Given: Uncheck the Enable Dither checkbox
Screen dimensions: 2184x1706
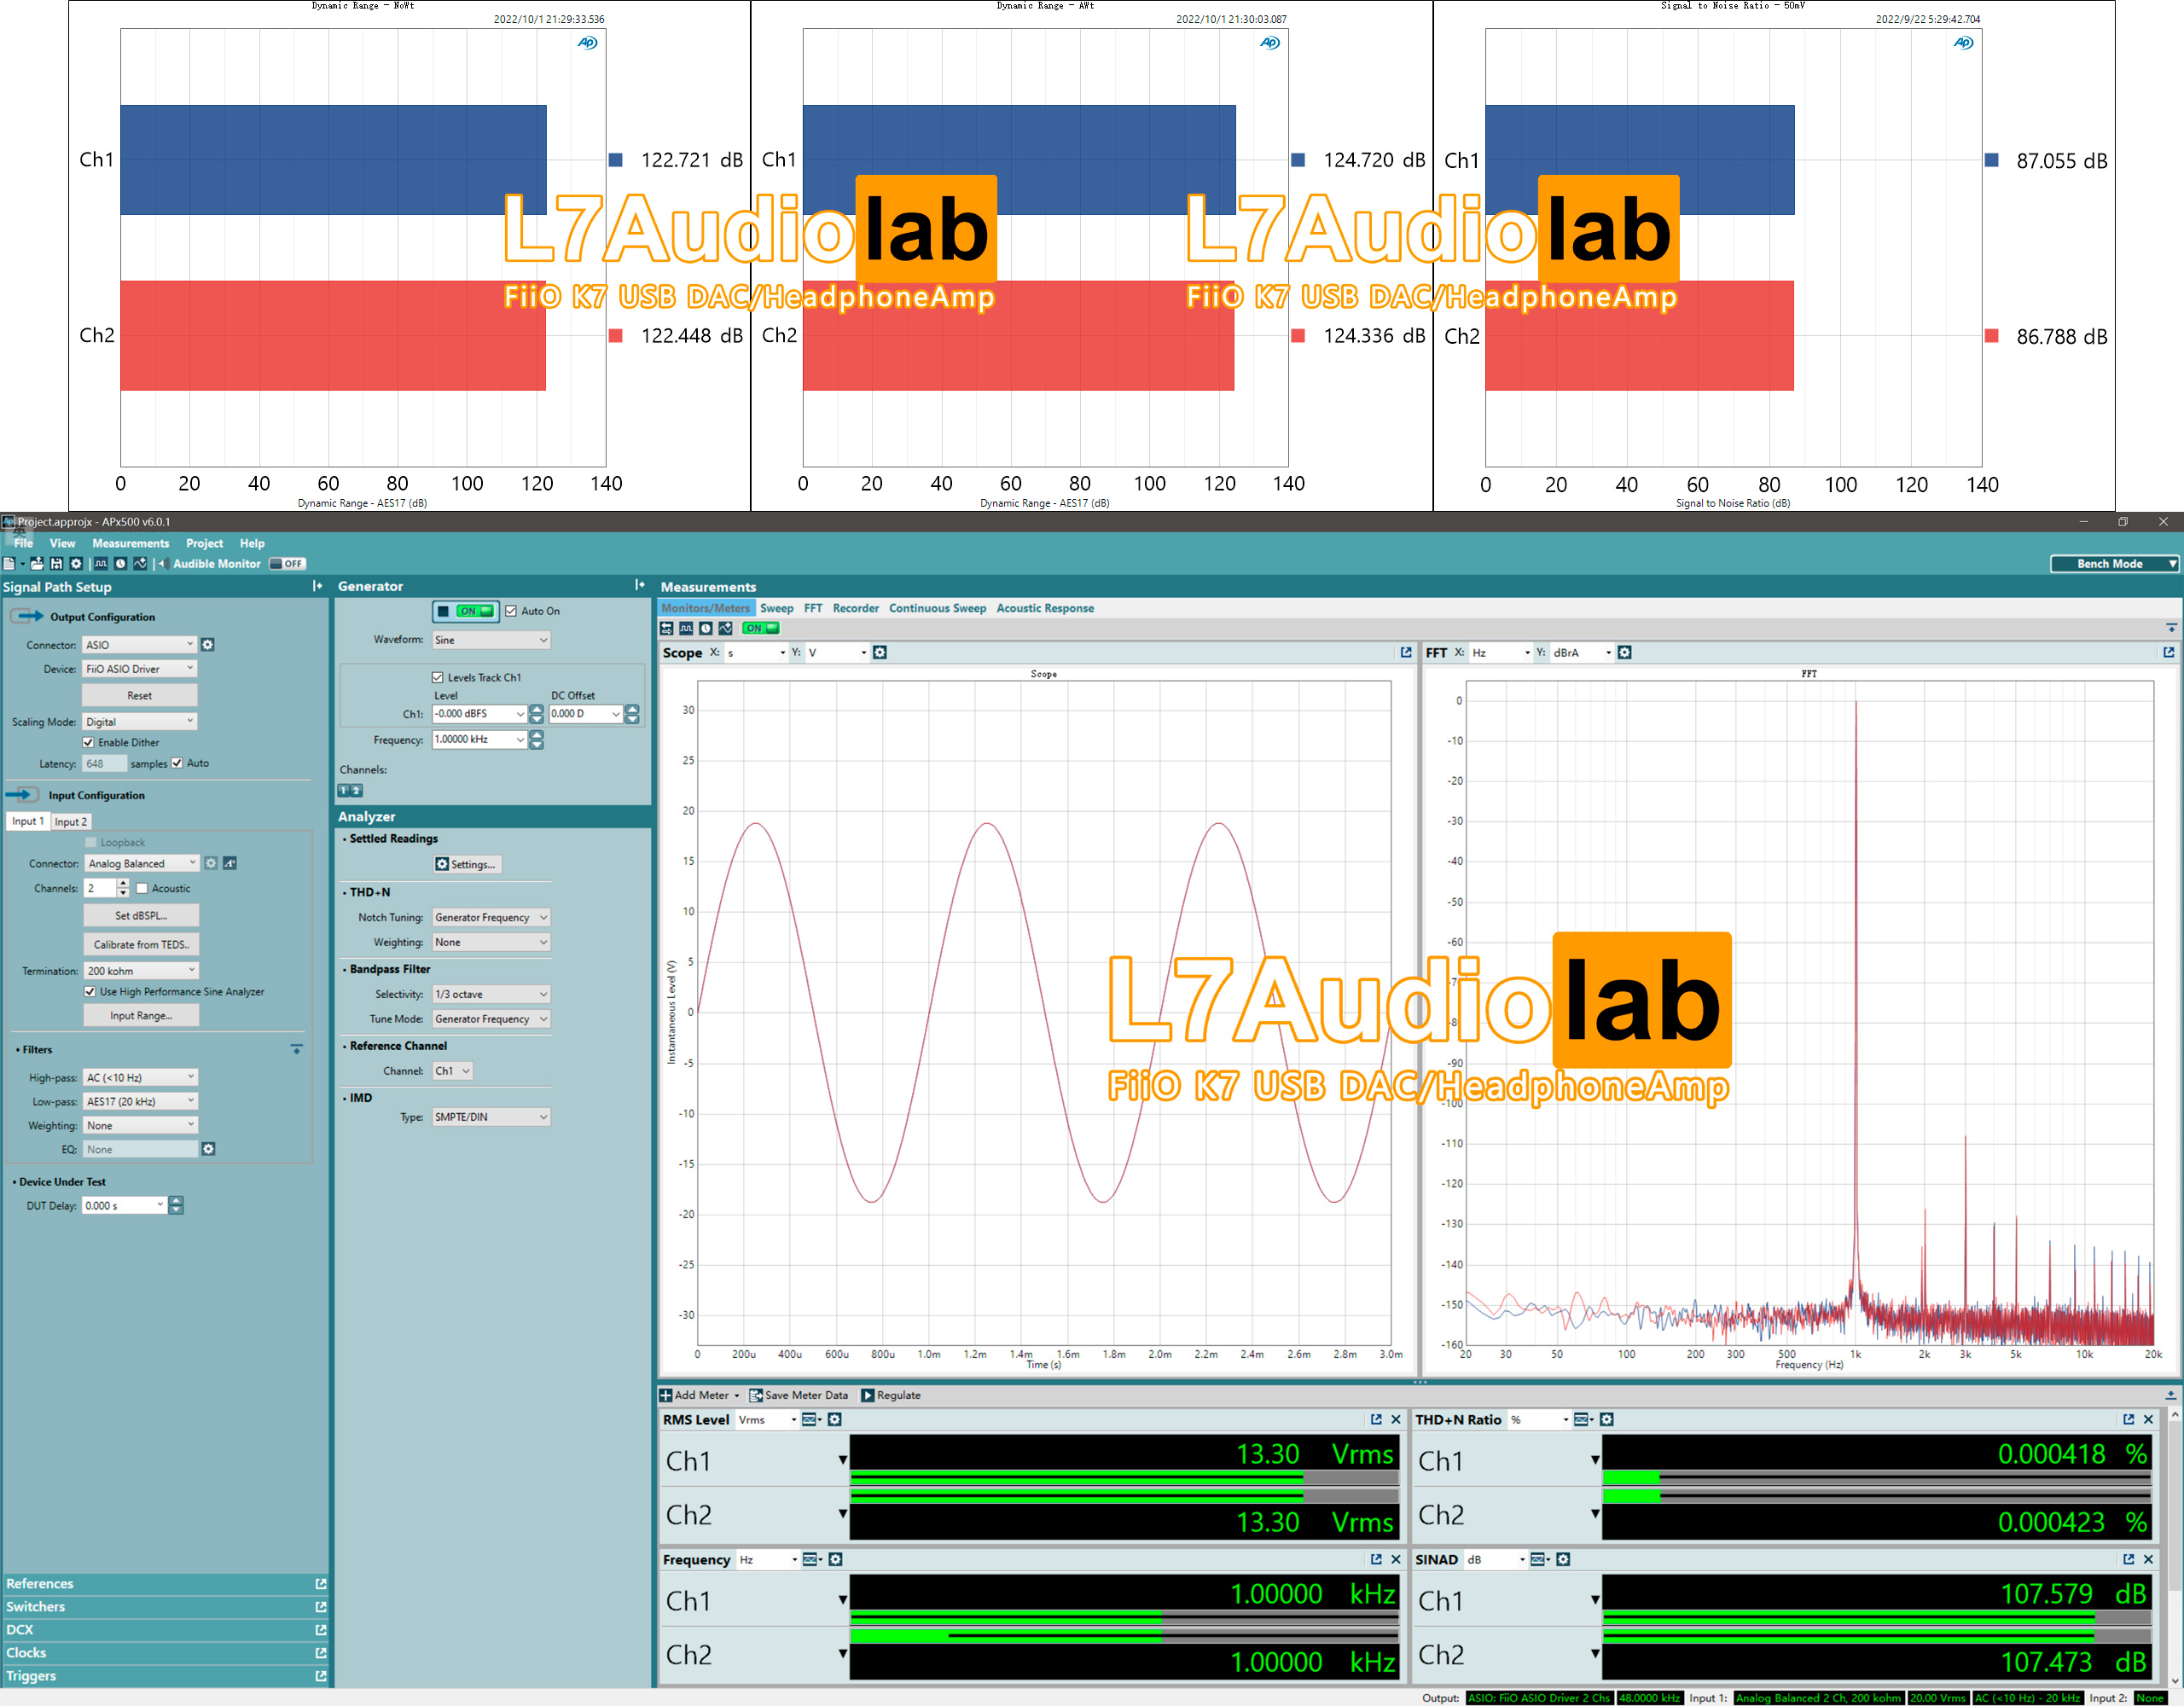Looking at the screenshot, I should tap(89, 743).
